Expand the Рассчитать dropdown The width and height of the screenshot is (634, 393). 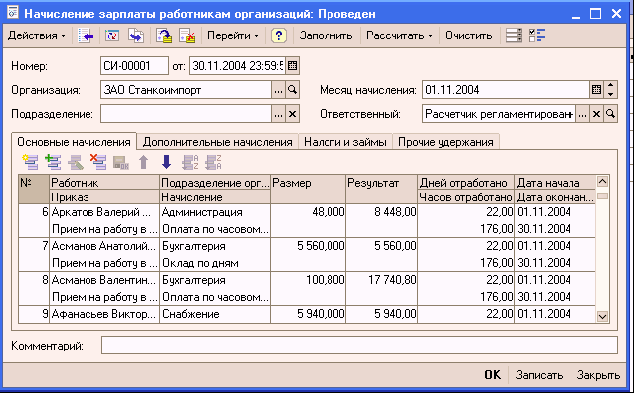pyautogui.click(x=399, y=36)
